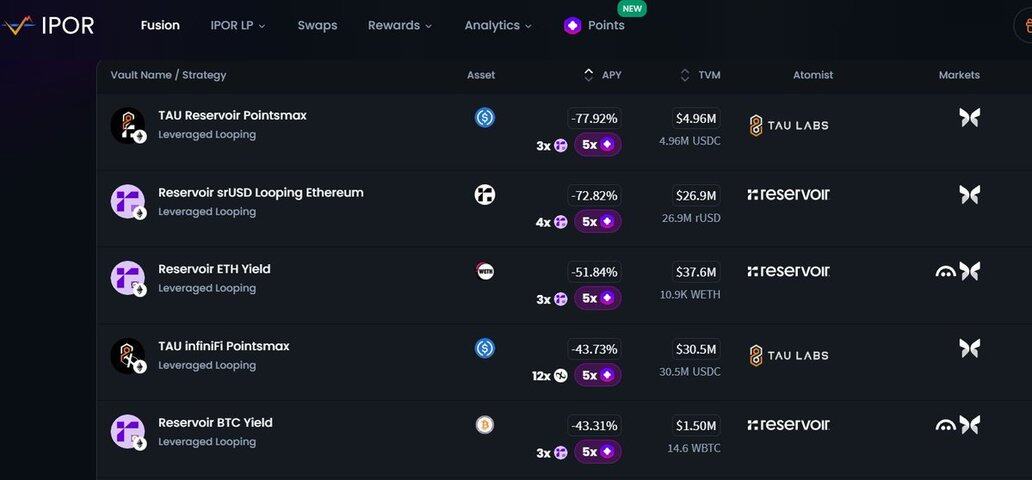
Task: Open the Rewards dropdown menu
Action: 399,26
